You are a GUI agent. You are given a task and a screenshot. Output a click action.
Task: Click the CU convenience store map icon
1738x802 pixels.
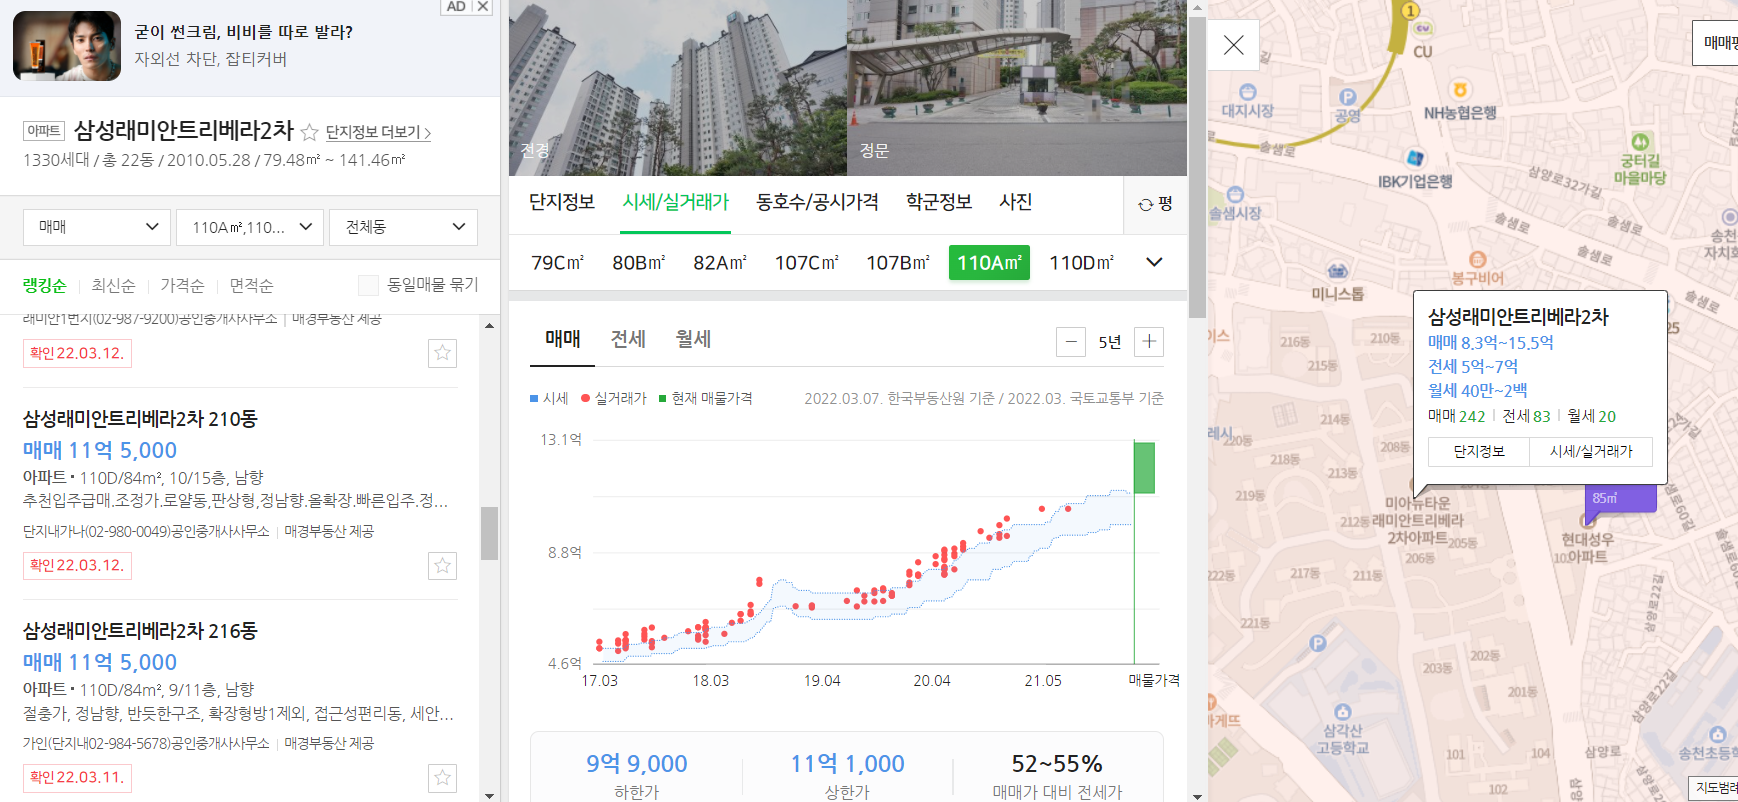(1423, 30)
